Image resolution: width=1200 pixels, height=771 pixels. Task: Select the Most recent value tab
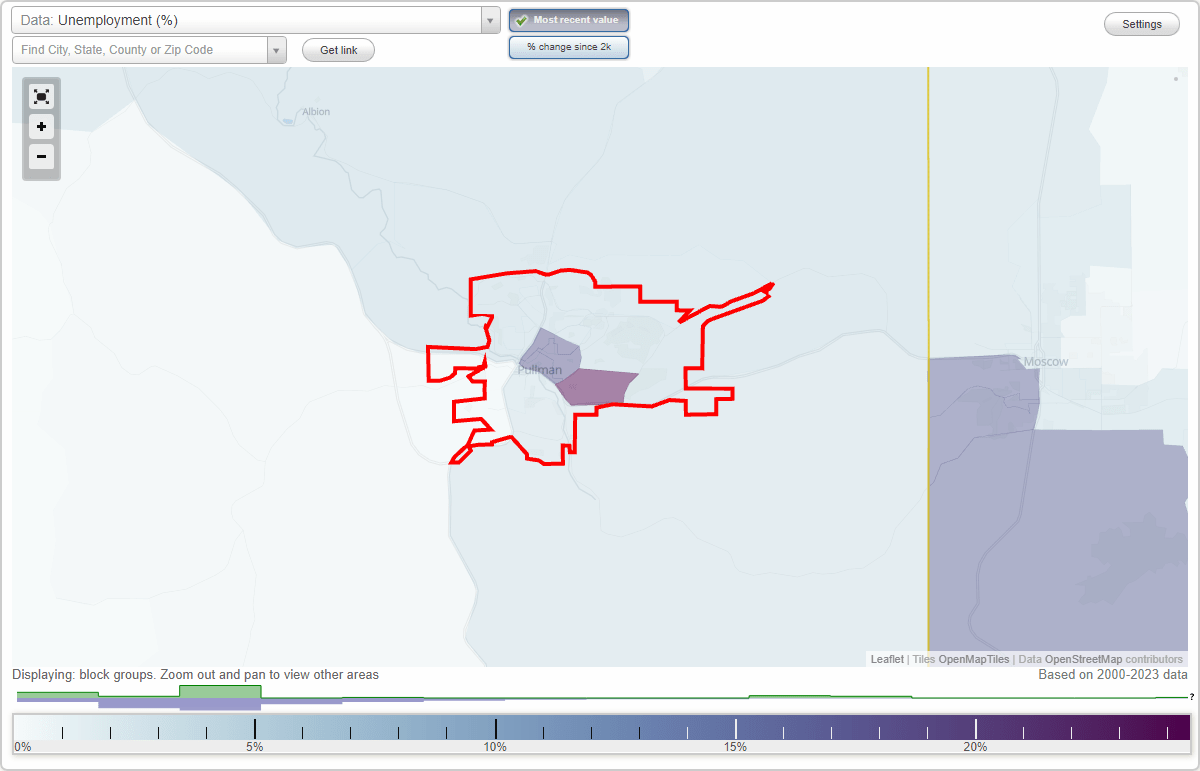tap(569, 20)
